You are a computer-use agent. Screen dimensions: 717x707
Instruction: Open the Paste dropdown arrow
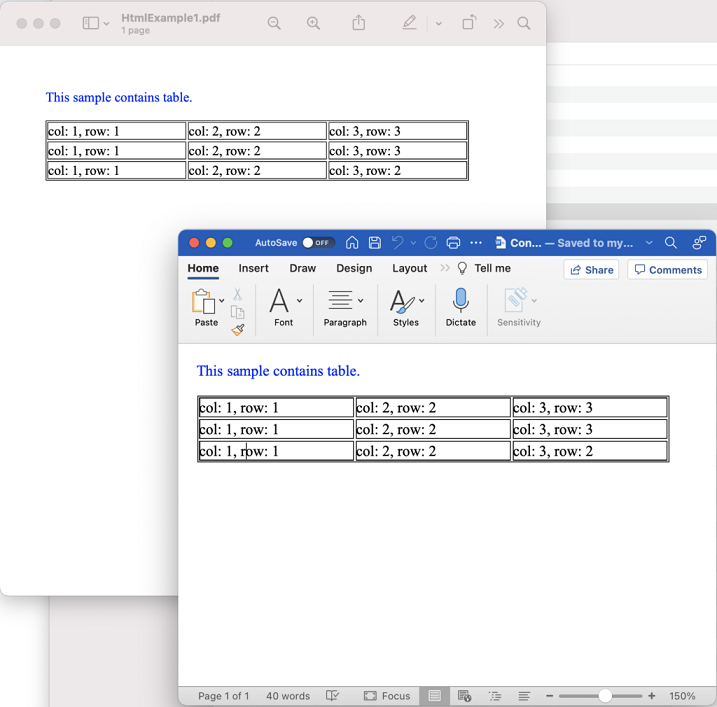[222, 301]
